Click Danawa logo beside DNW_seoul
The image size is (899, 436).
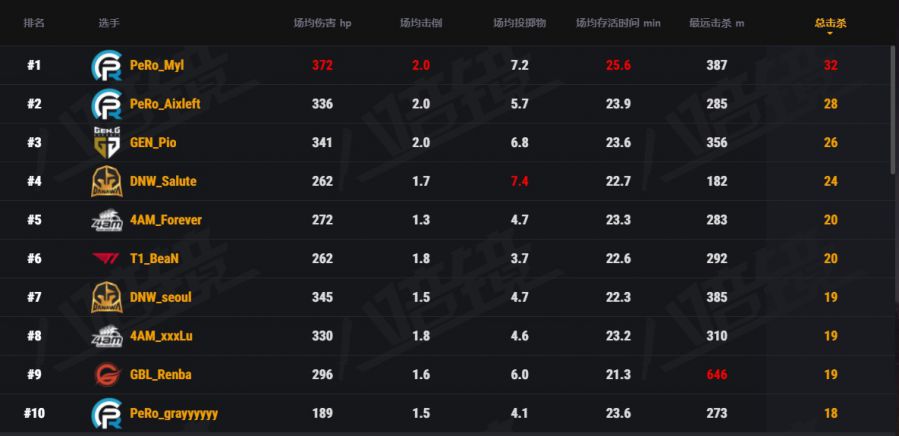click(107, 297)
